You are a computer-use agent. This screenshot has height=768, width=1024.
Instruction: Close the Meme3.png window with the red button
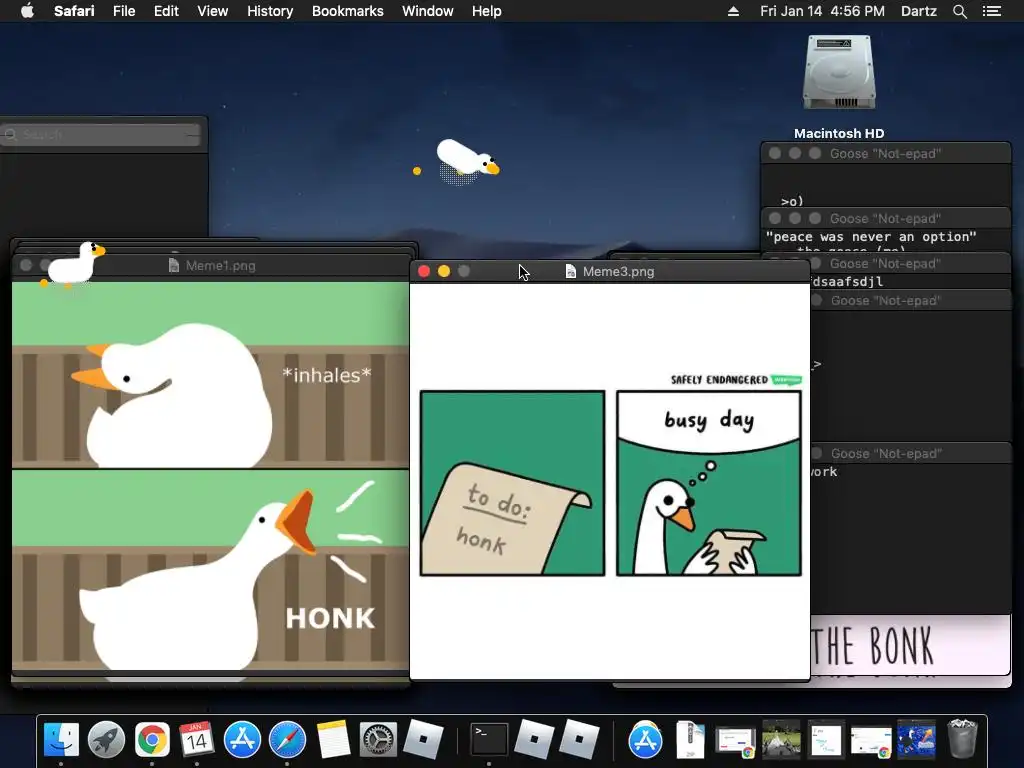click(x=424, y=271)
